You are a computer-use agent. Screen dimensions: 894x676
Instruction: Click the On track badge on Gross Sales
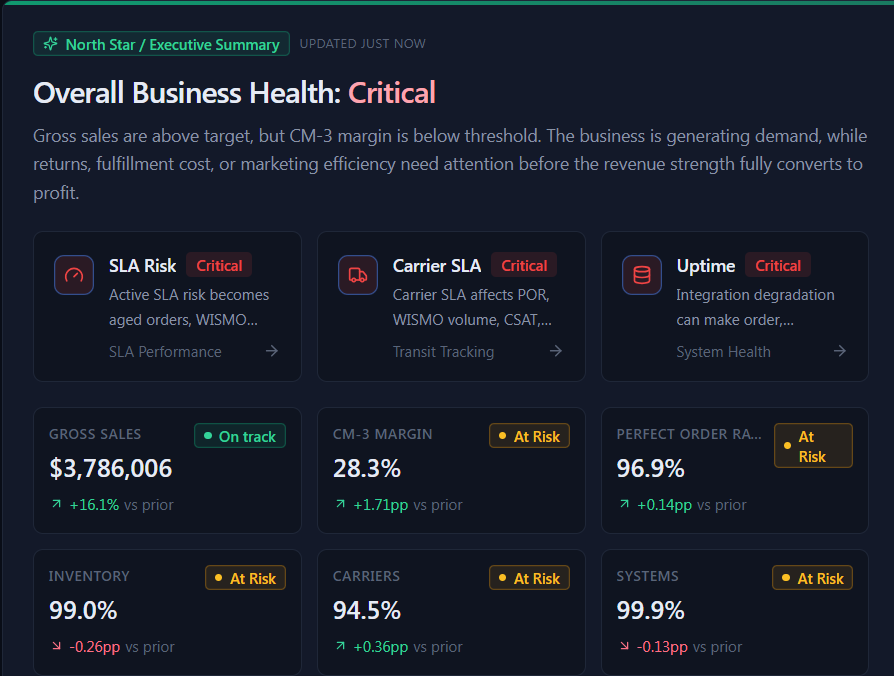(x=240, y=437)
